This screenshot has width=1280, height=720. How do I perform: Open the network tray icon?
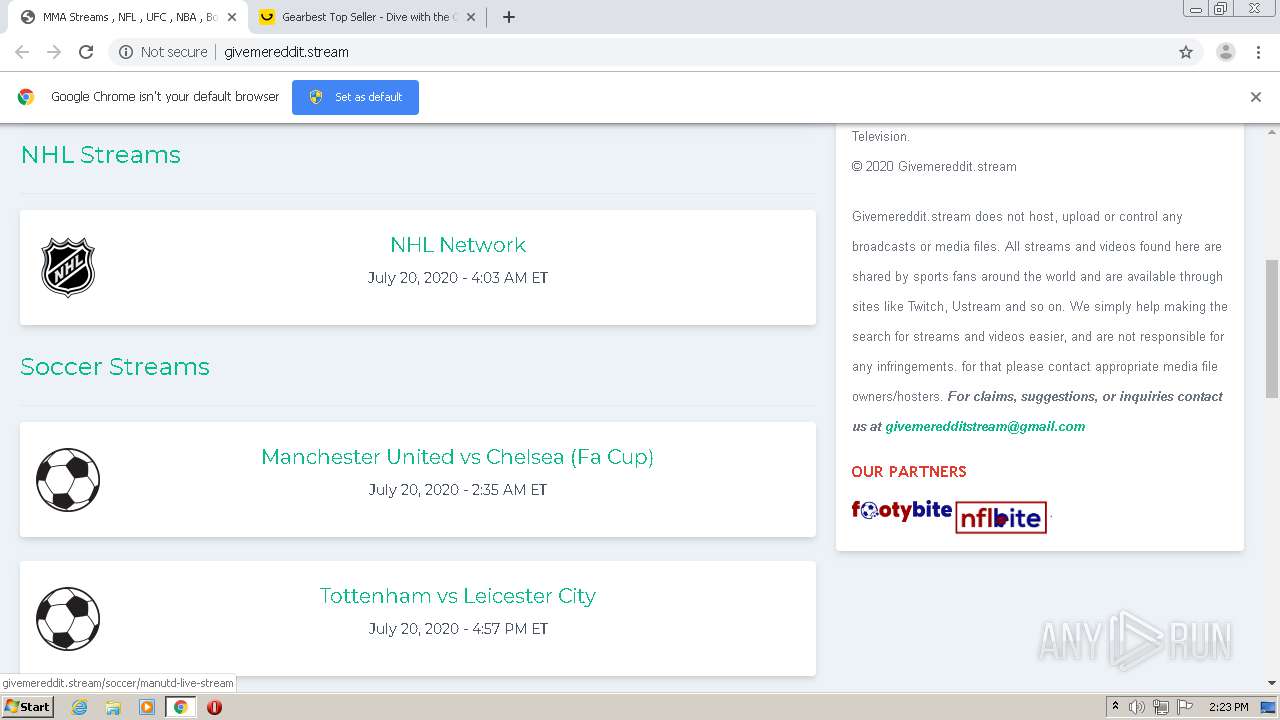(1161, 707)
